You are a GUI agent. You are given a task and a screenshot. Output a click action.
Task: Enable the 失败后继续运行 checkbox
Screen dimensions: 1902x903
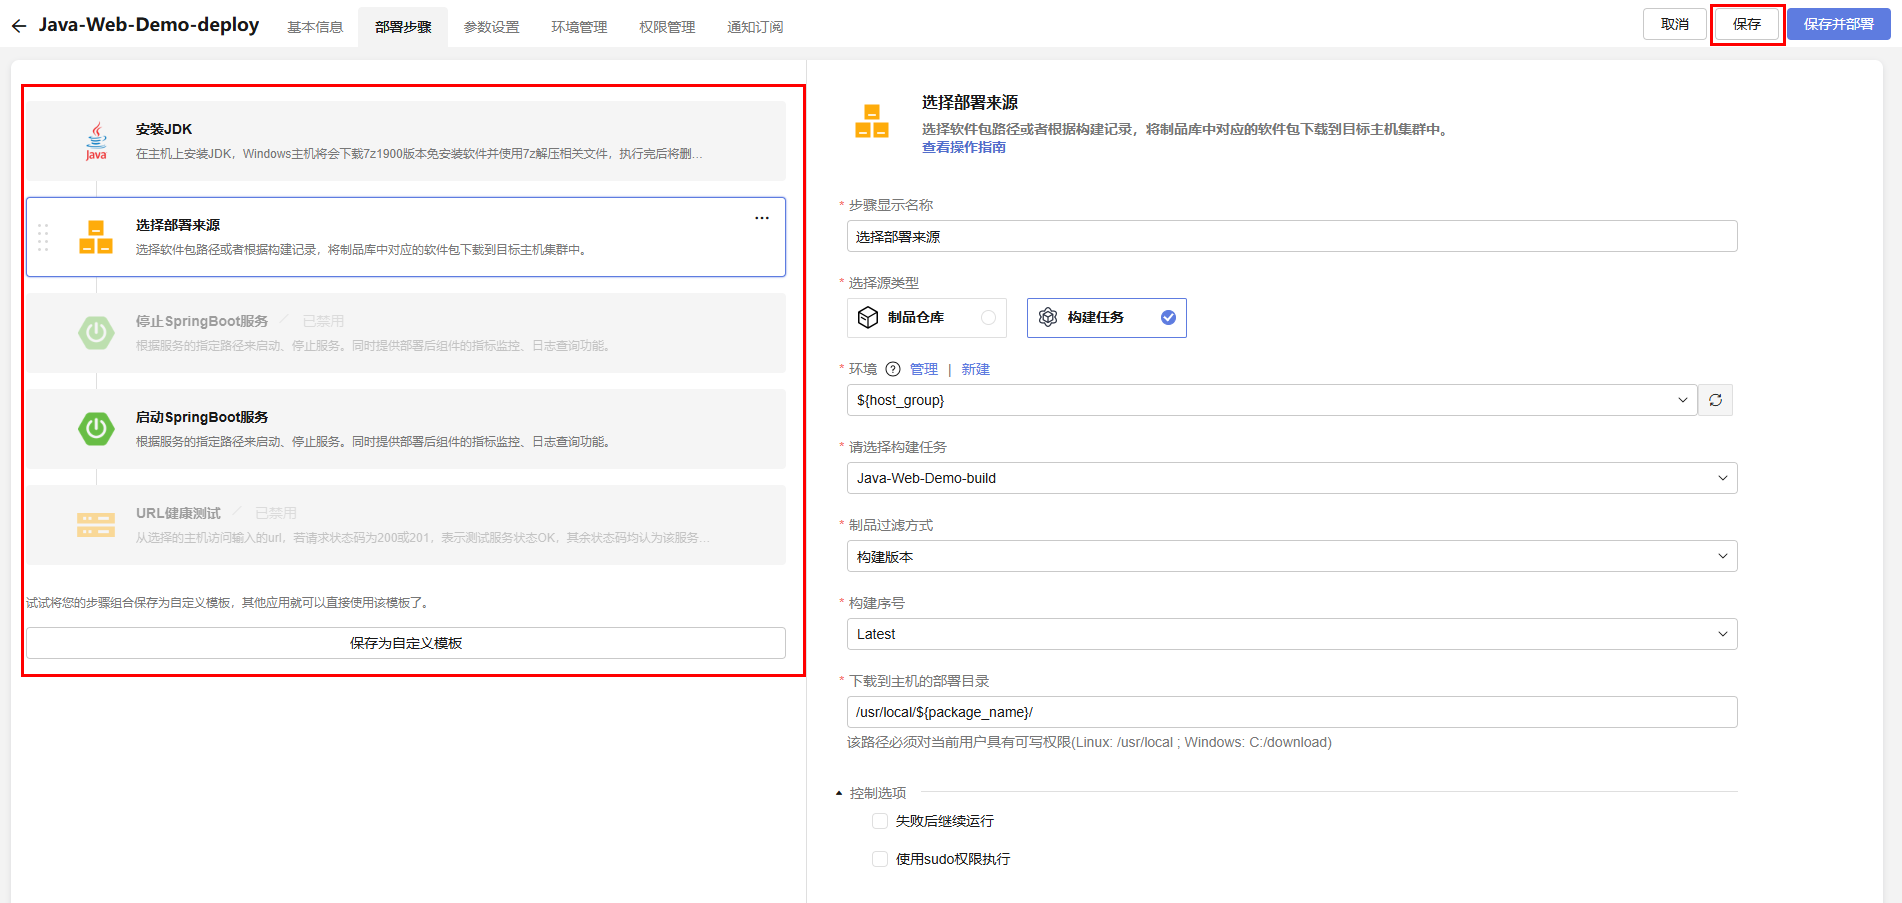[x=879, y=820]
